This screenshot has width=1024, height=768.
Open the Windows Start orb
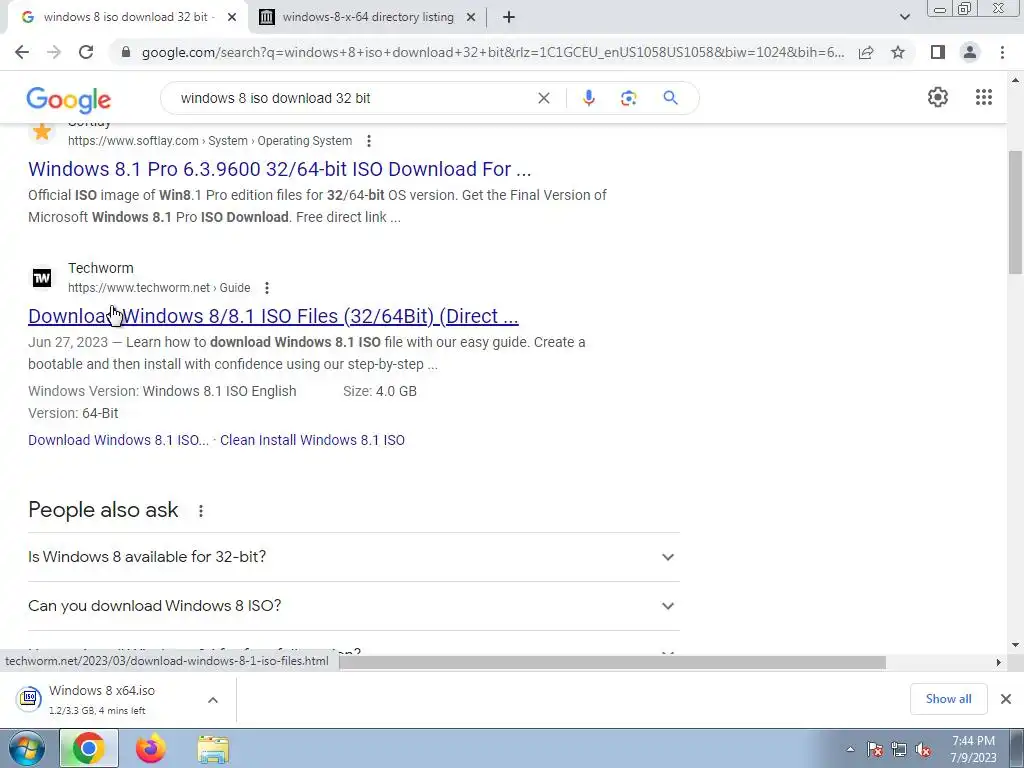point(25,748)
